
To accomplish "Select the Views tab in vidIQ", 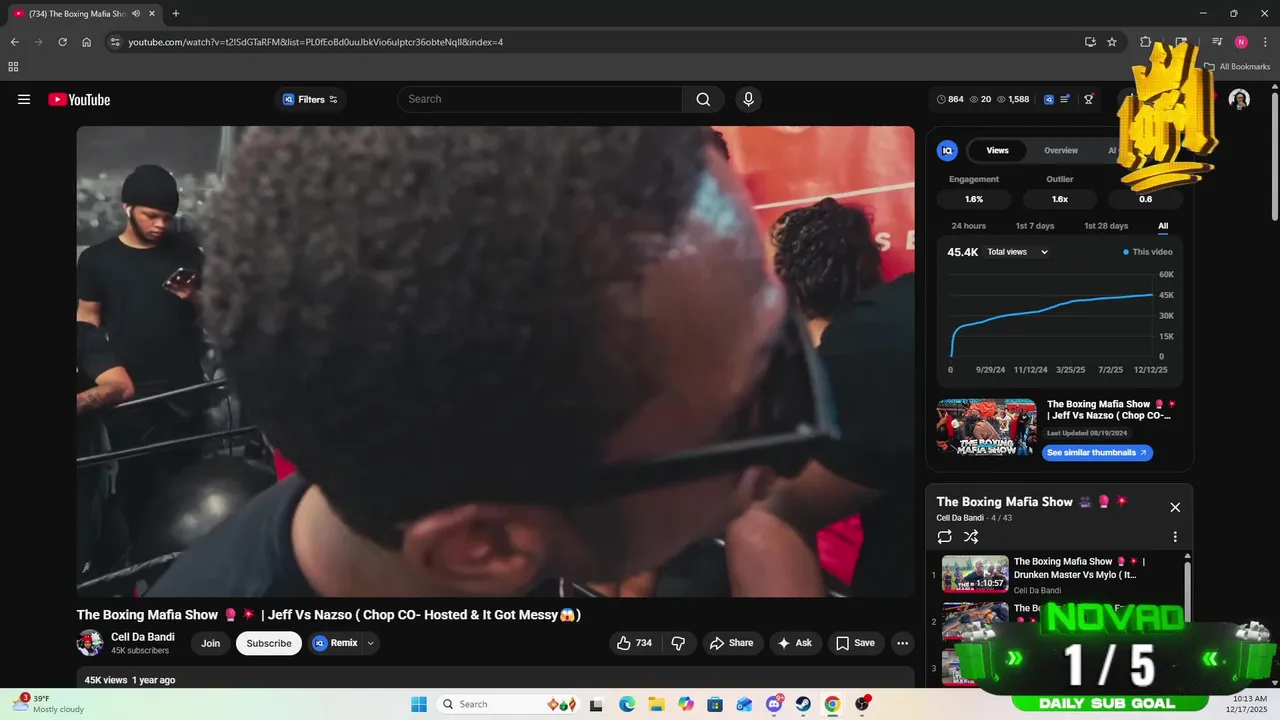I will click(x=998, y=150).
